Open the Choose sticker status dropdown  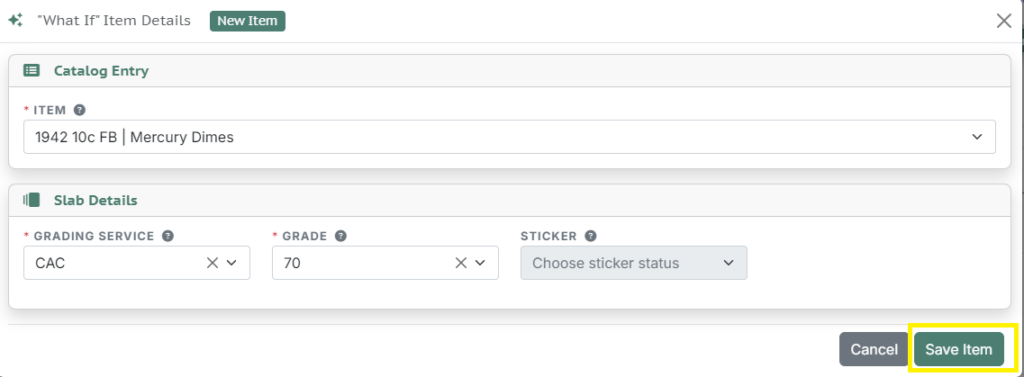[x=633, y=263]
